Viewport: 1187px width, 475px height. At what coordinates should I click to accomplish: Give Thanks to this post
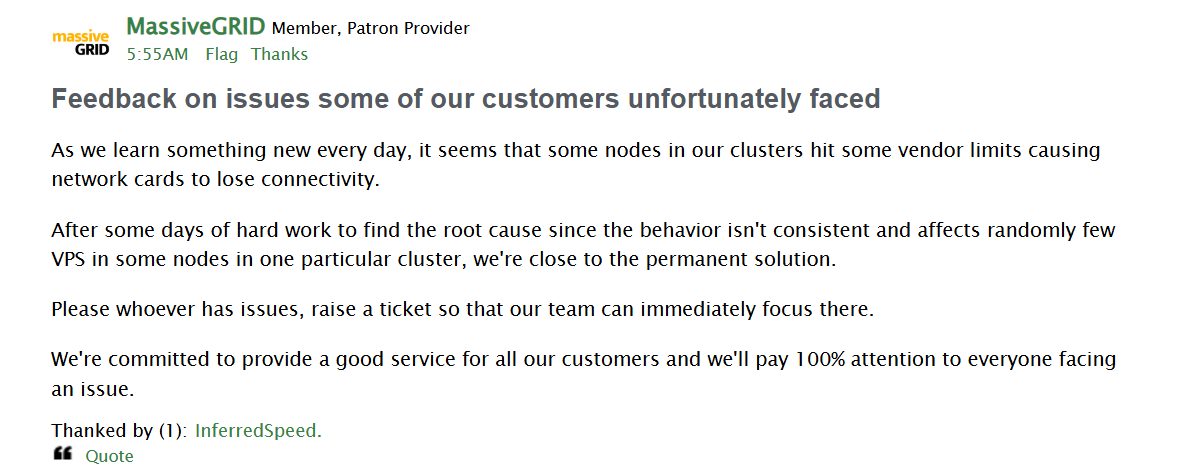tap(279, 55)
